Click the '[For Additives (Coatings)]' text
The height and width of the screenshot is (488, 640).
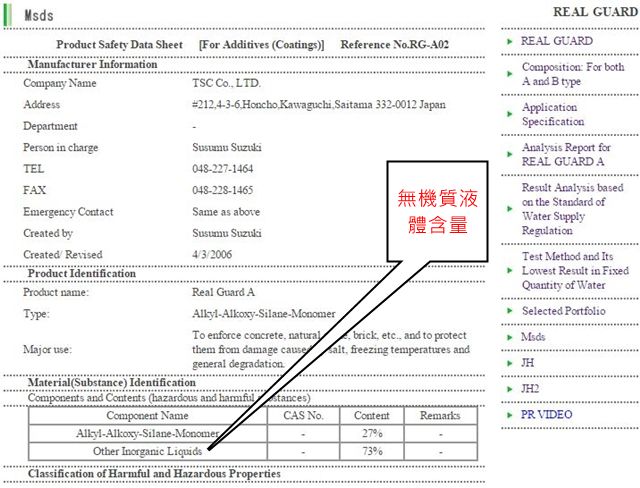coord(262,44)
